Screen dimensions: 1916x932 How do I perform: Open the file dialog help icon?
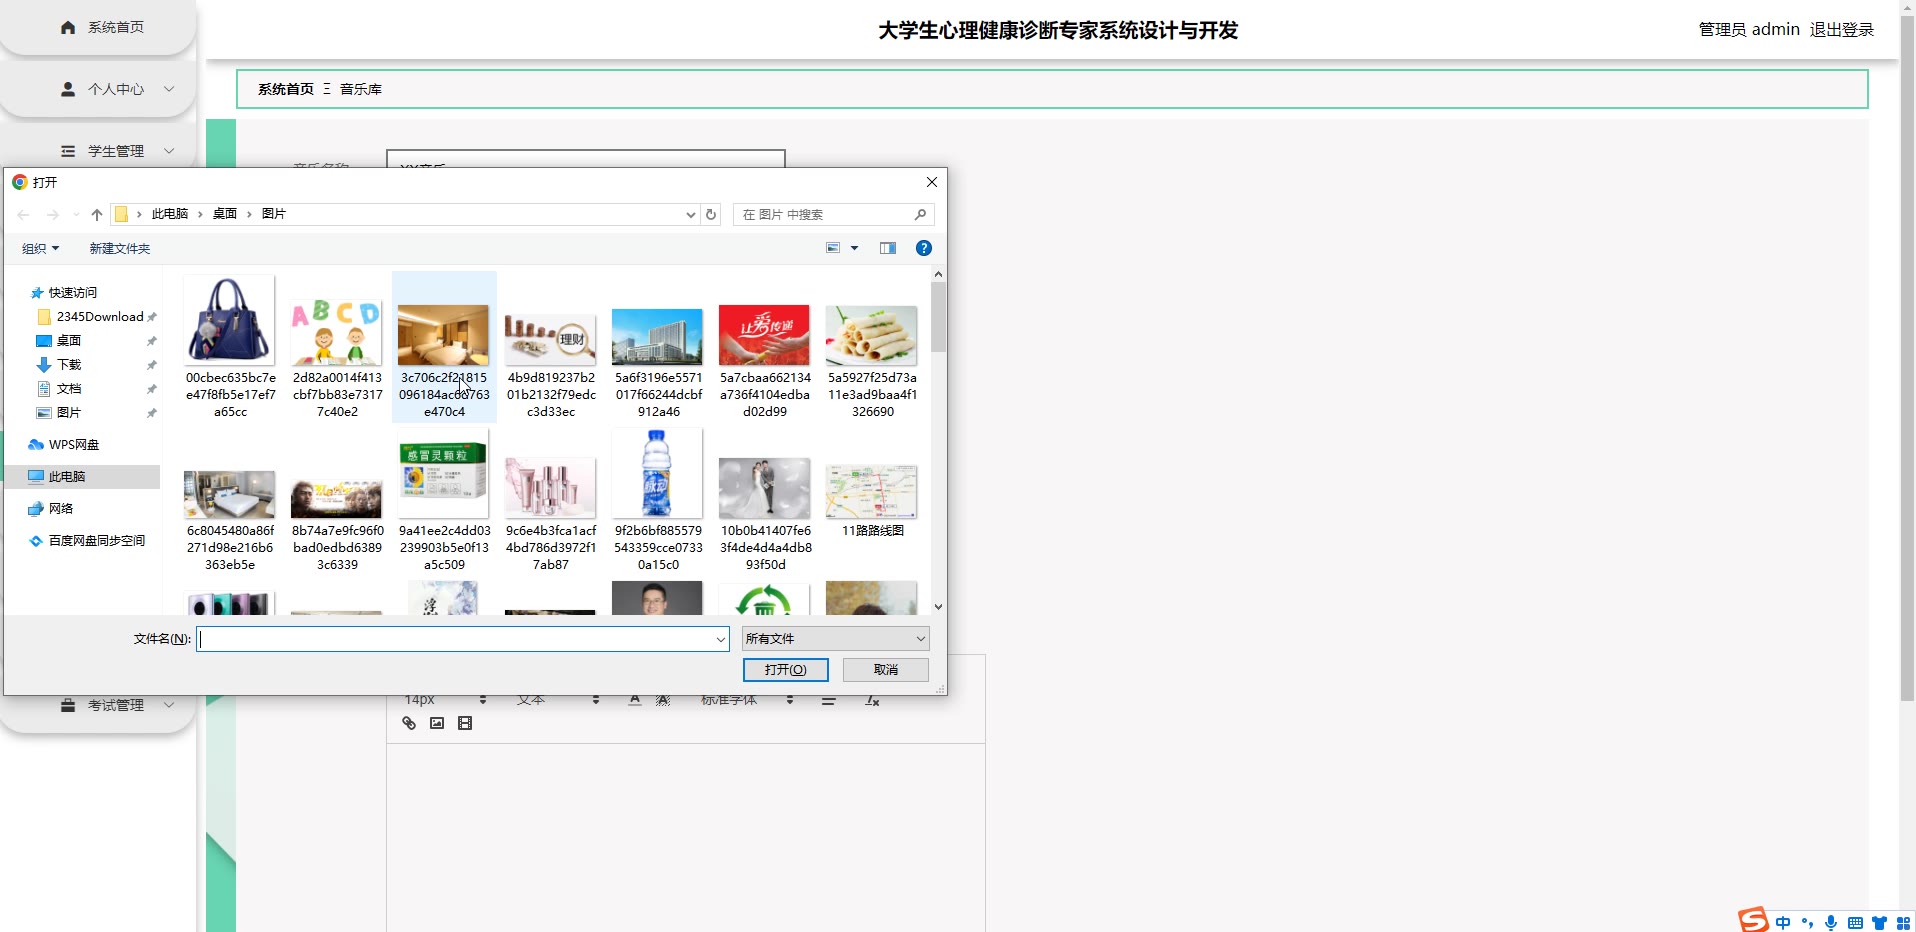click(924, 248)
